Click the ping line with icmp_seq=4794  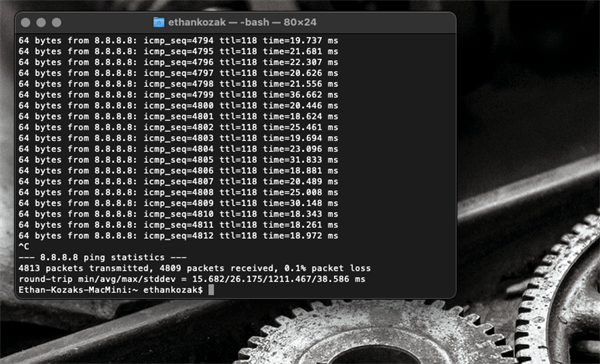pos(178,41)
